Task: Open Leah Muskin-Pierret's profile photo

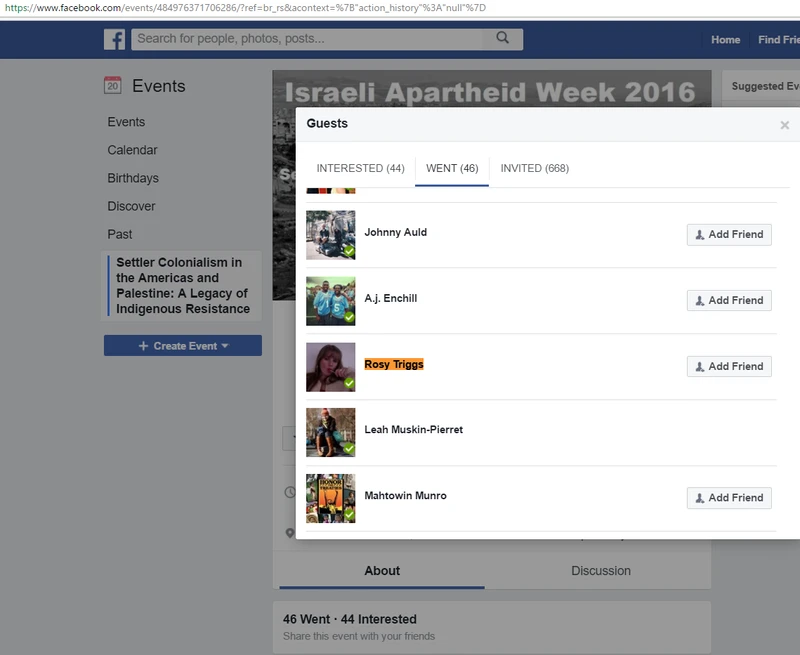Action: coord(331,433)
